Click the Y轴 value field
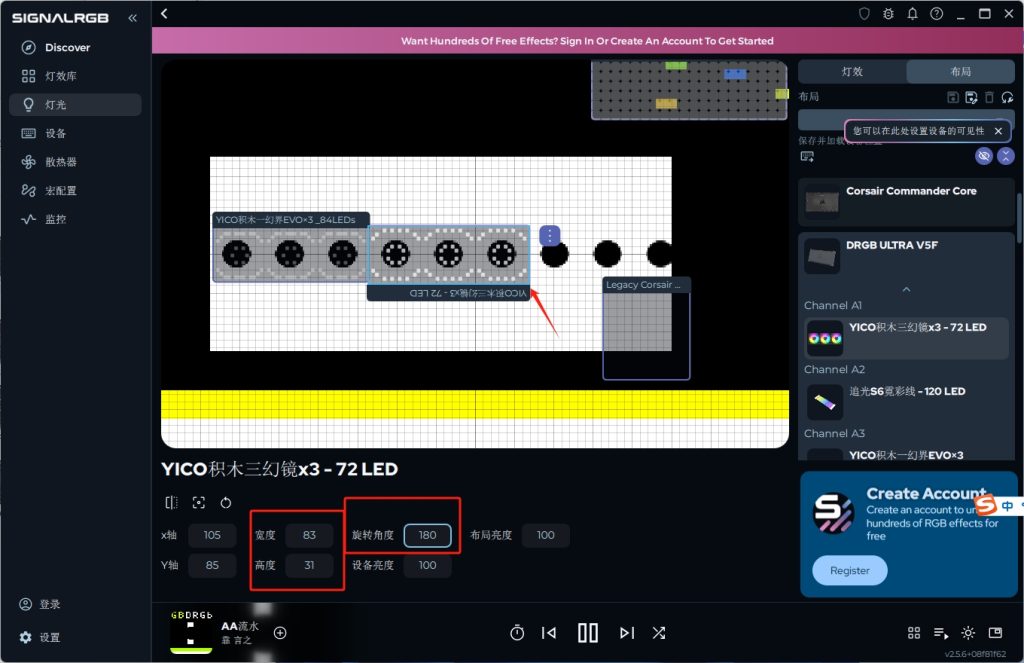The image size is (1024, 663). tap(212, 565)
